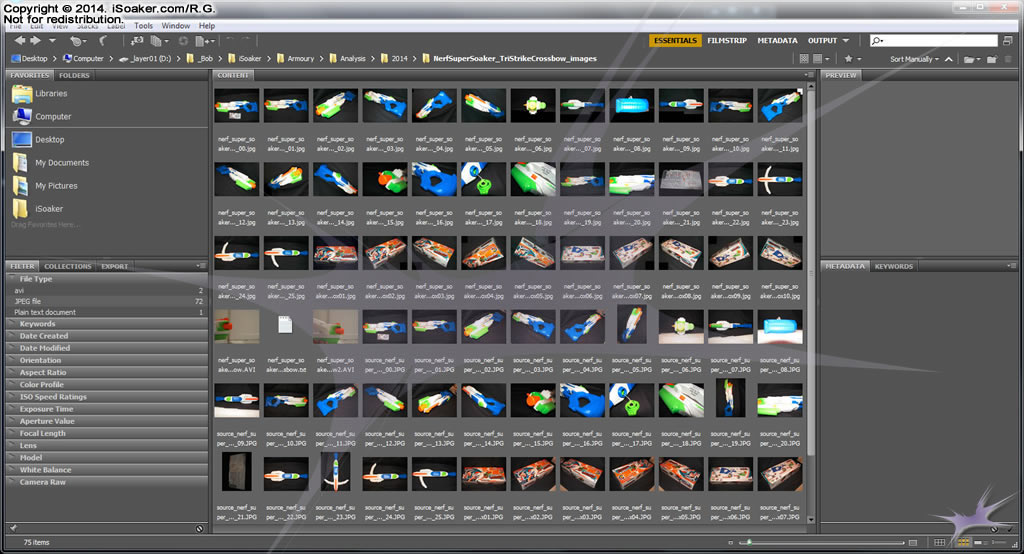Open the Sort Manually dropdown
Screen dimensions: 1024x554
[914, 59]
